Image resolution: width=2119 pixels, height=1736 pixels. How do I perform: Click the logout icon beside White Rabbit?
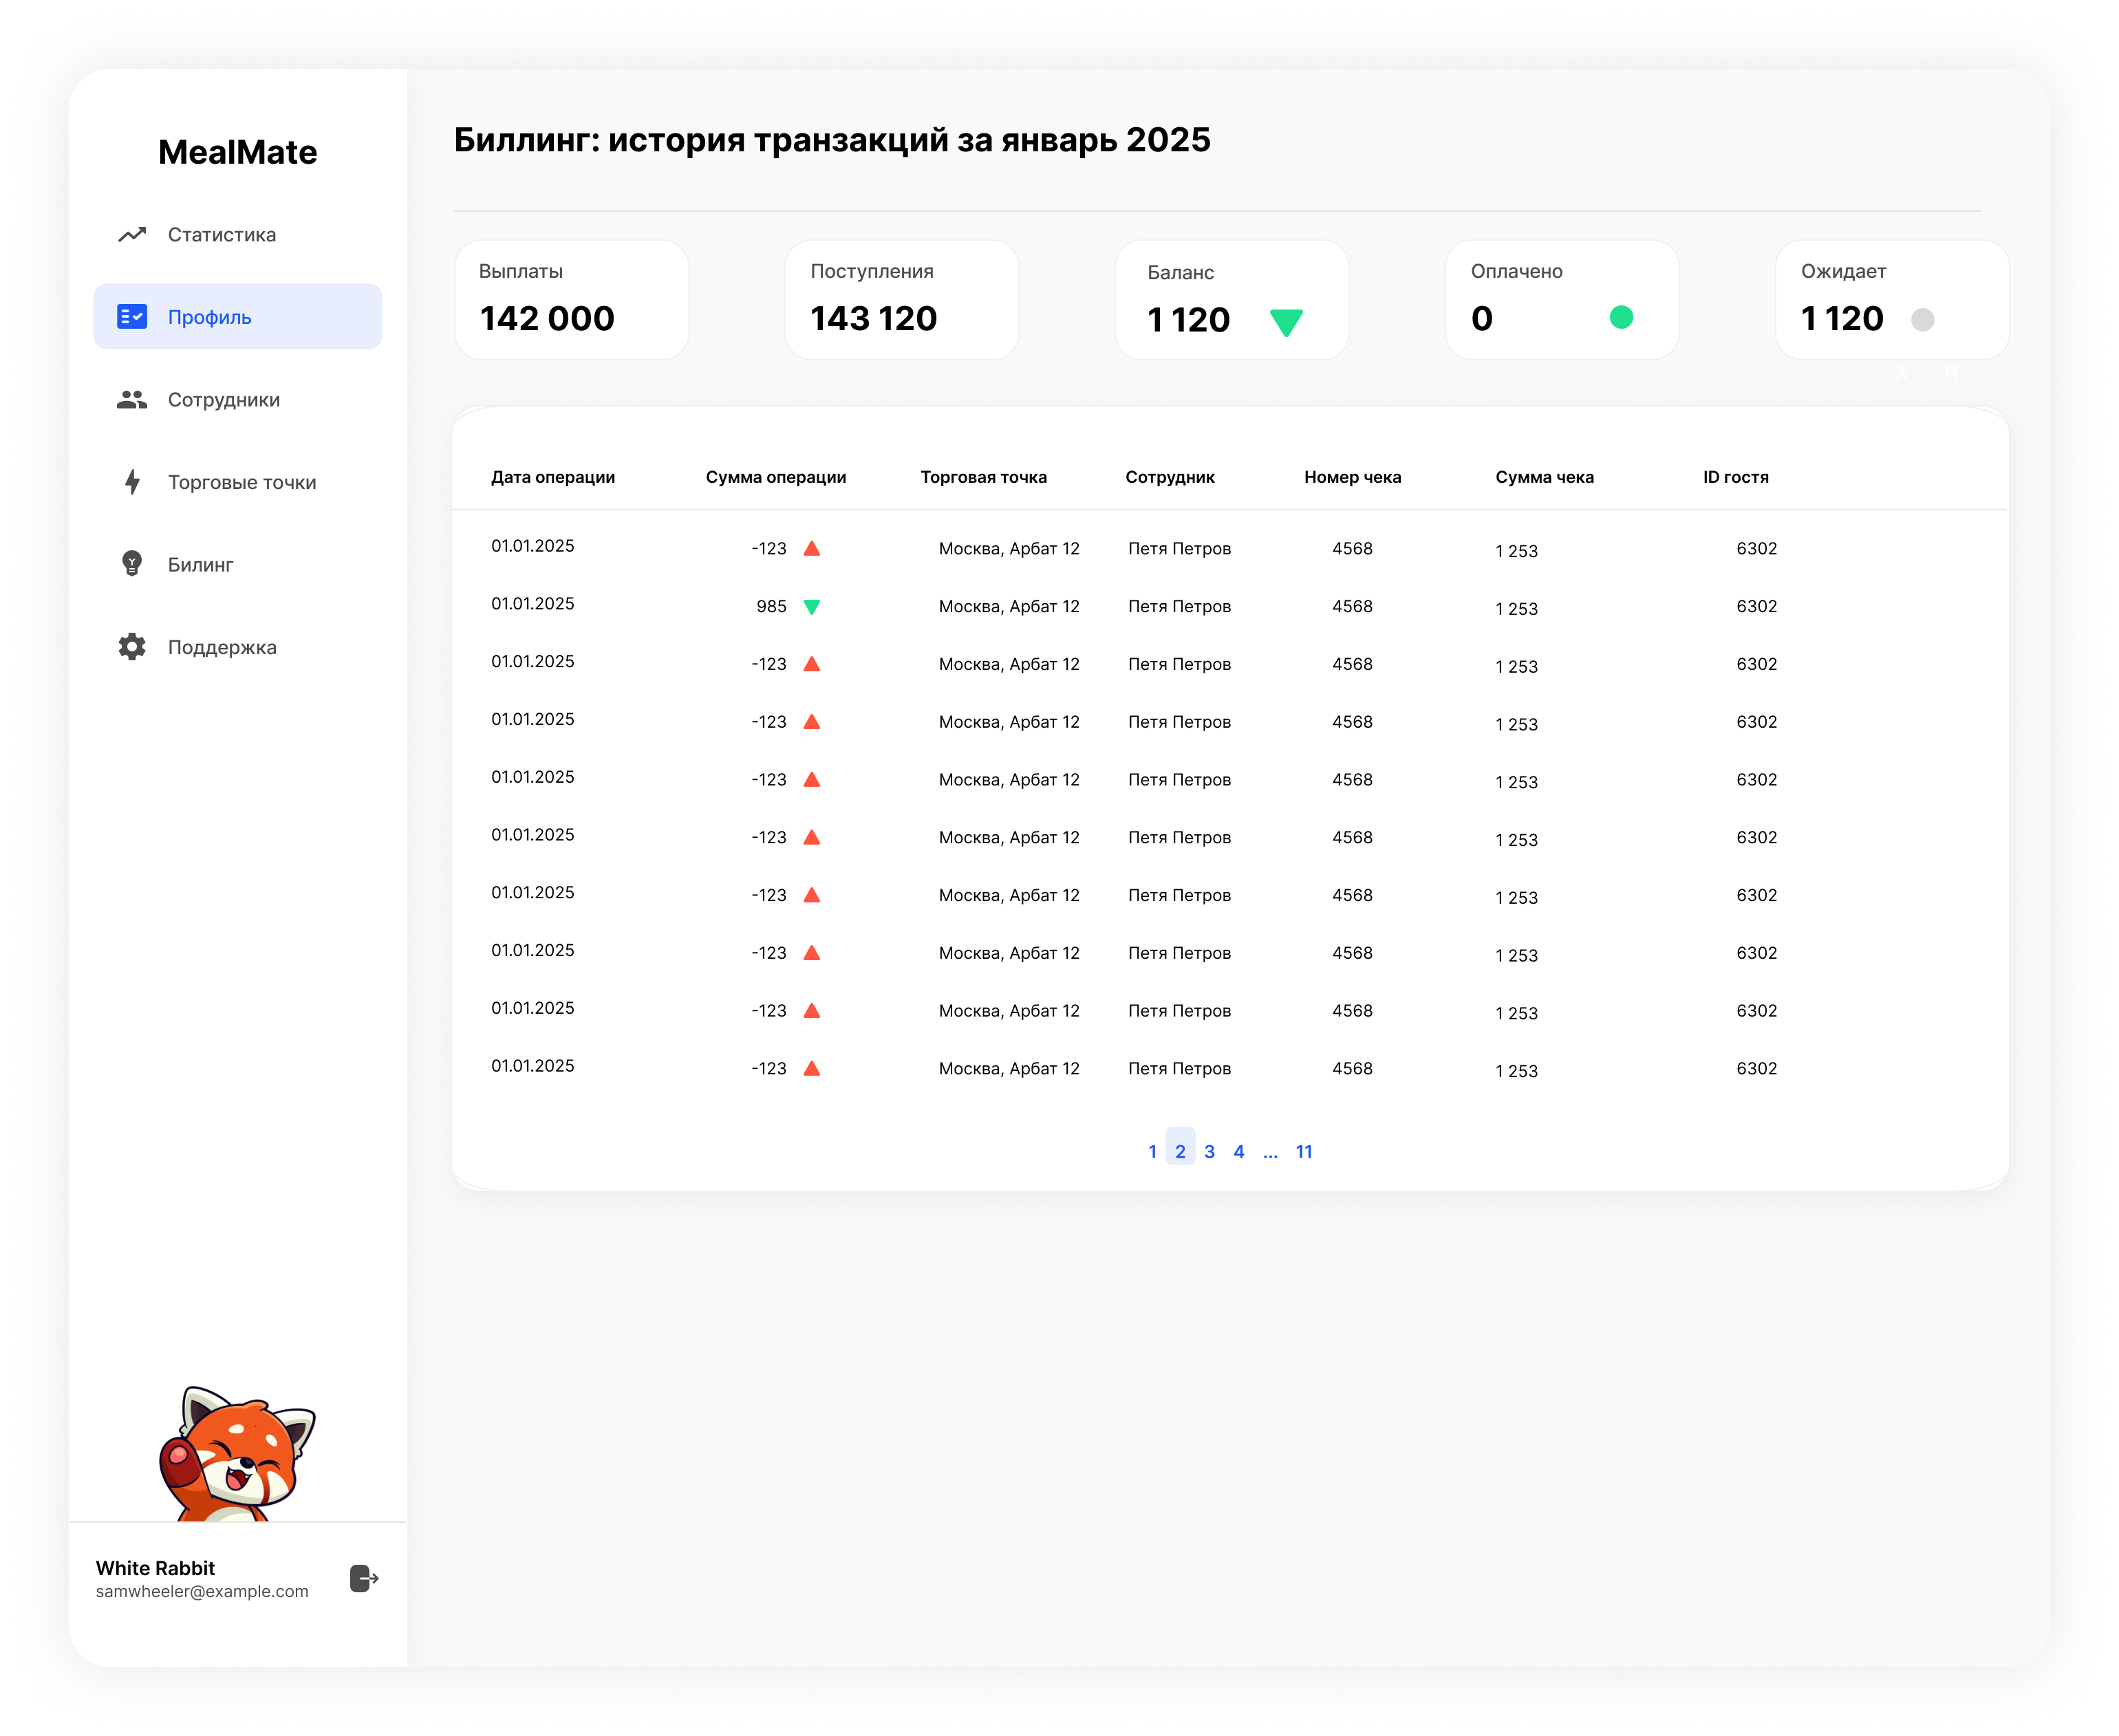click(364, 1578)
